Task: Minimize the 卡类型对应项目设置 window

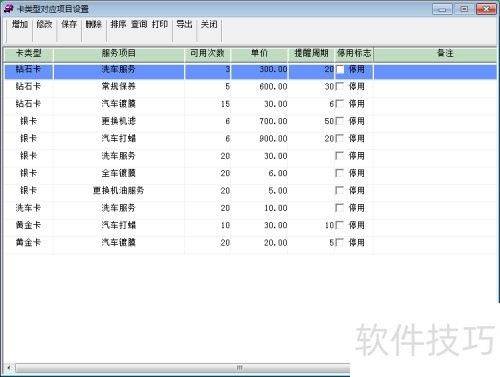Action: pos(442,9)
